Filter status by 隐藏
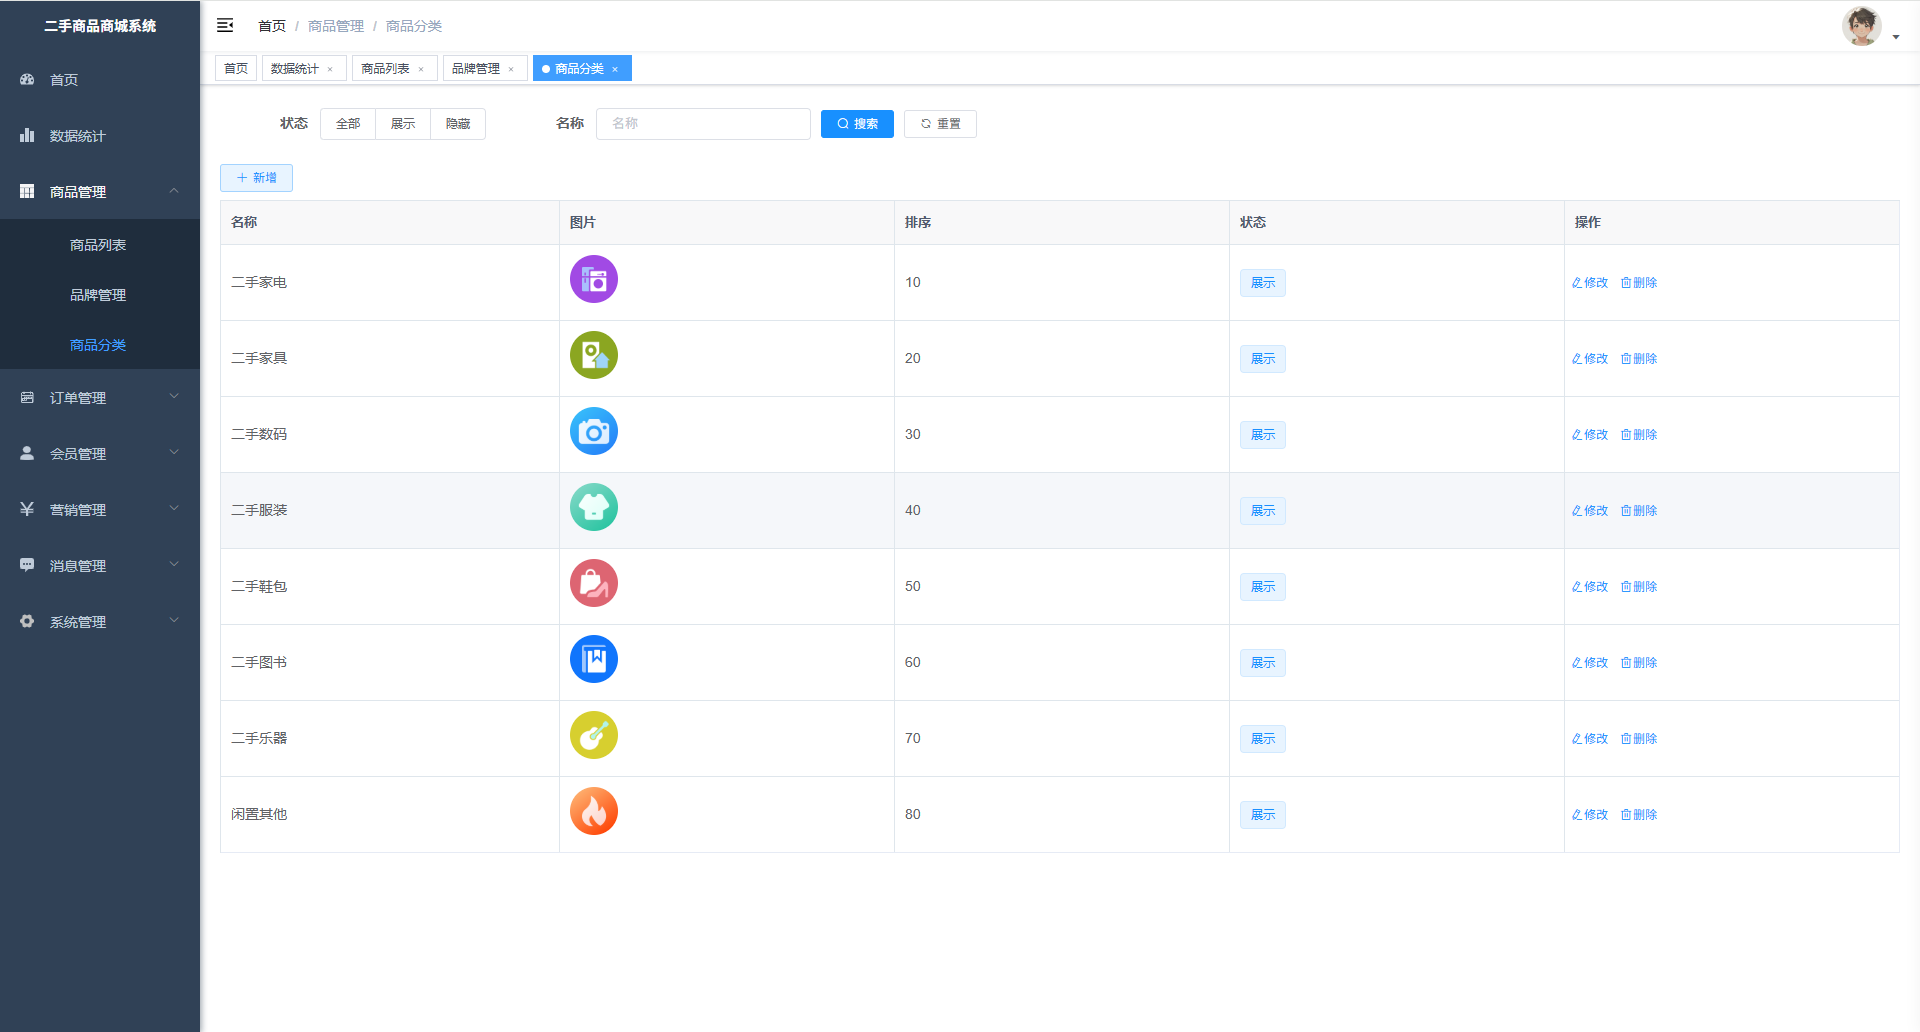The width and height of the screenshot is (1920, 1032). (458, 124)
